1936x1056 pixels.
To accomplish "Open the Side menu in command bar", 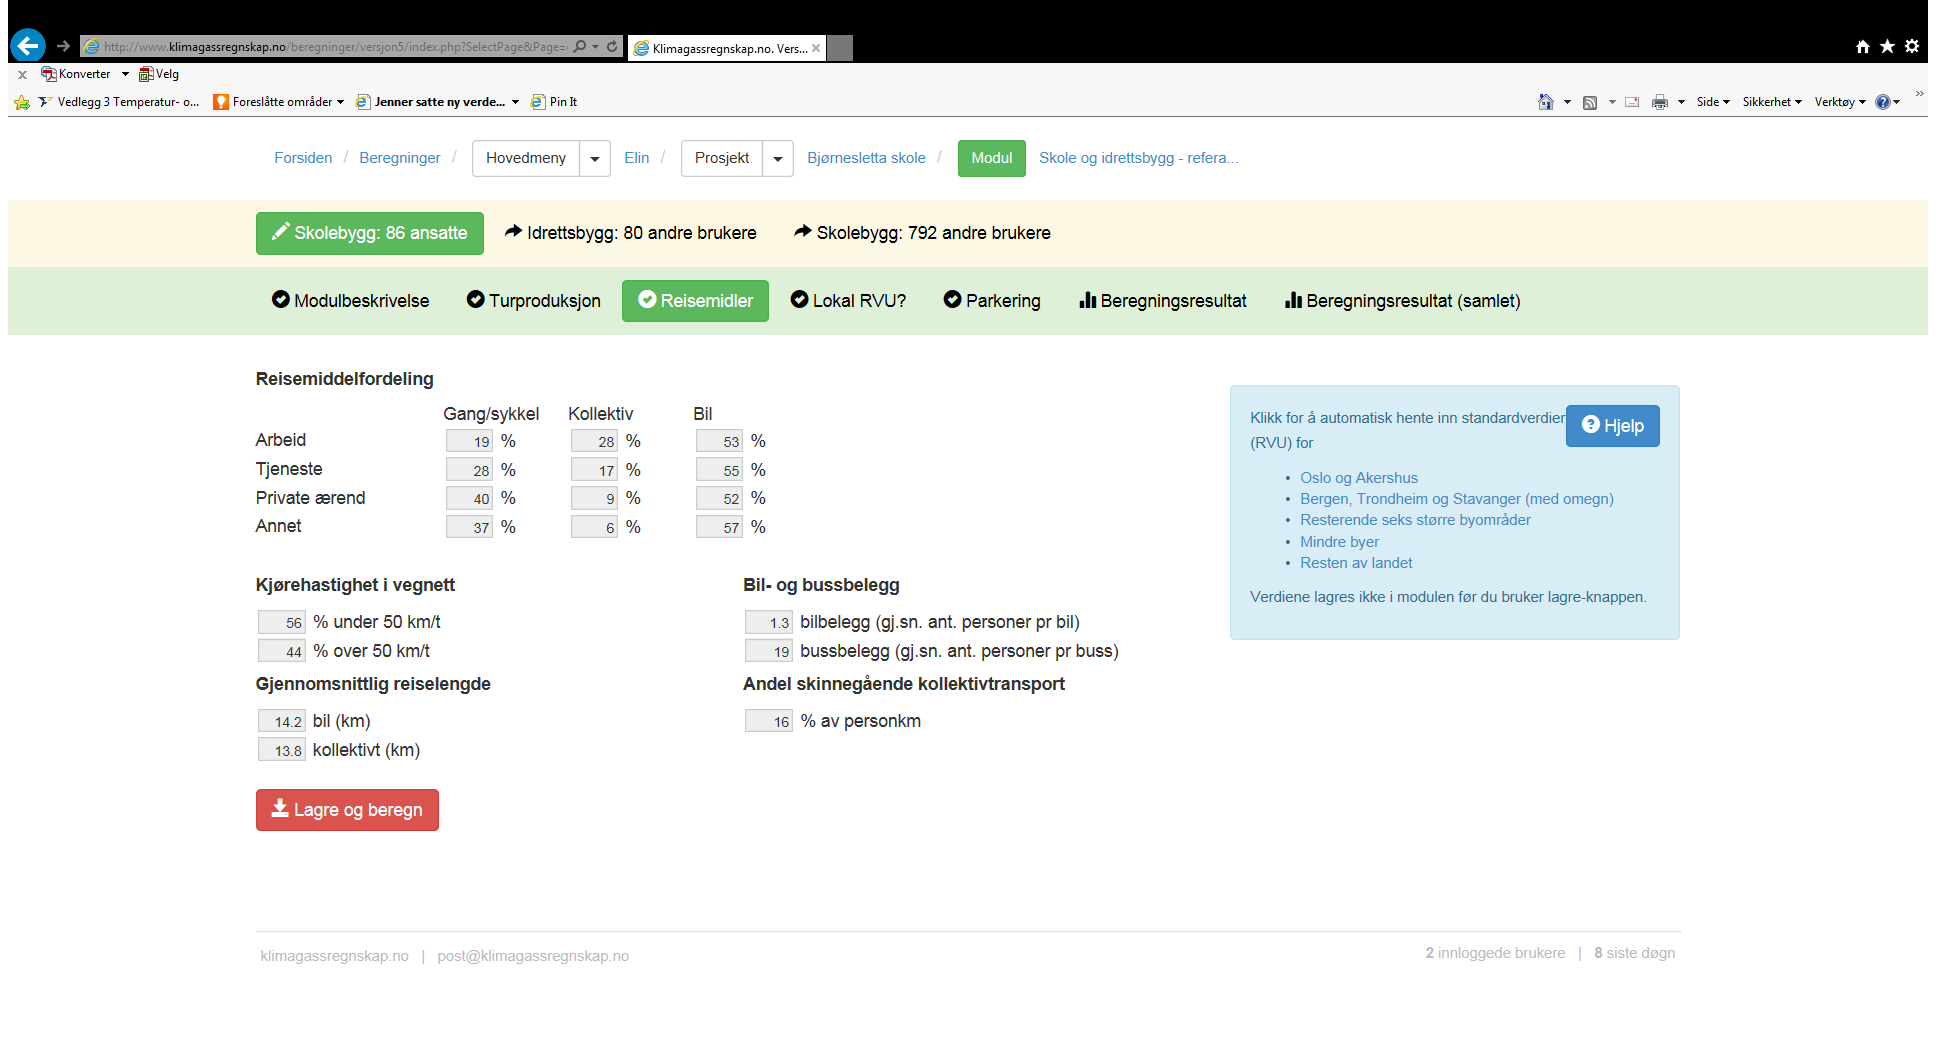I will point(1713,102).
